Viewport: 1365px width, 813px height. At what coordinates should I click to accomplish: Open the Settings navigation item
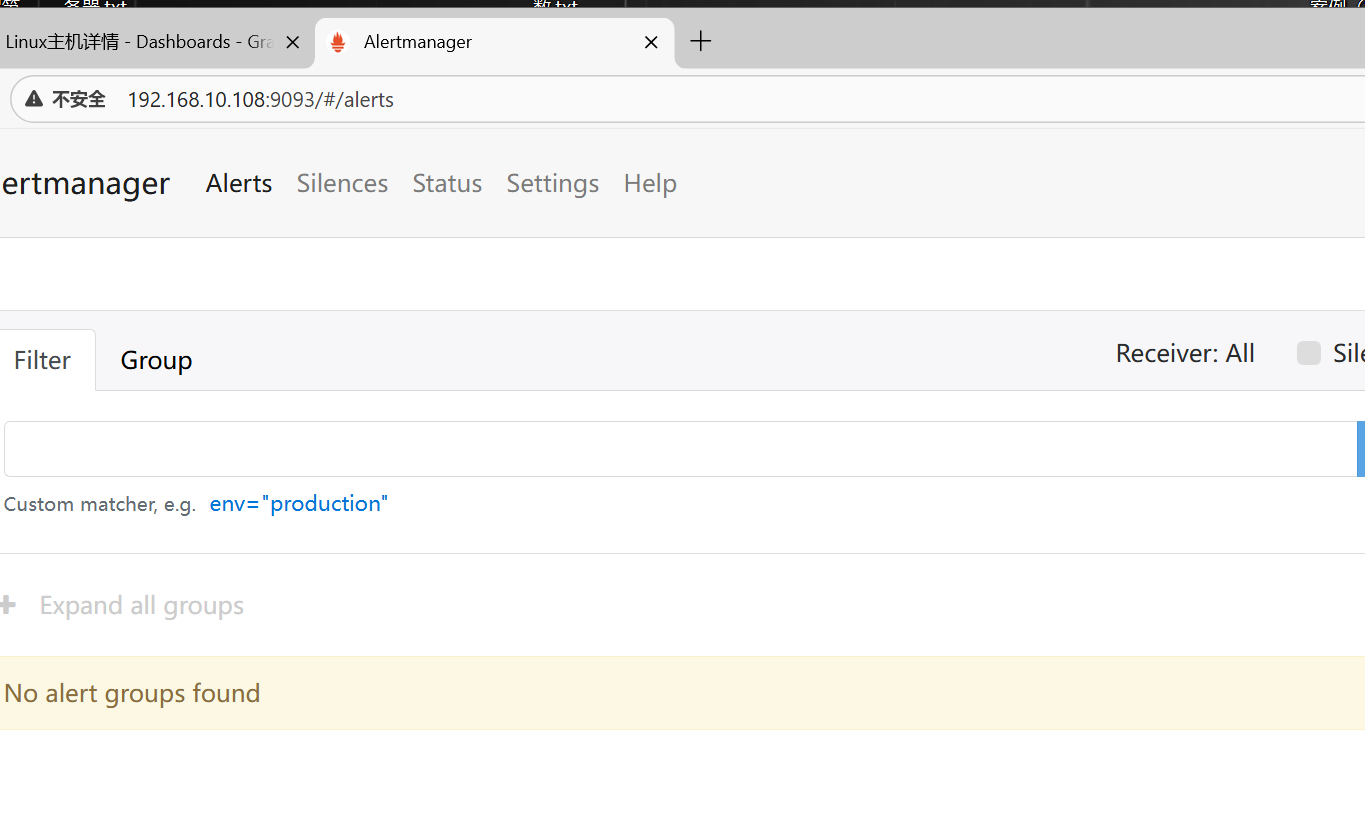[x=553, y=183]
